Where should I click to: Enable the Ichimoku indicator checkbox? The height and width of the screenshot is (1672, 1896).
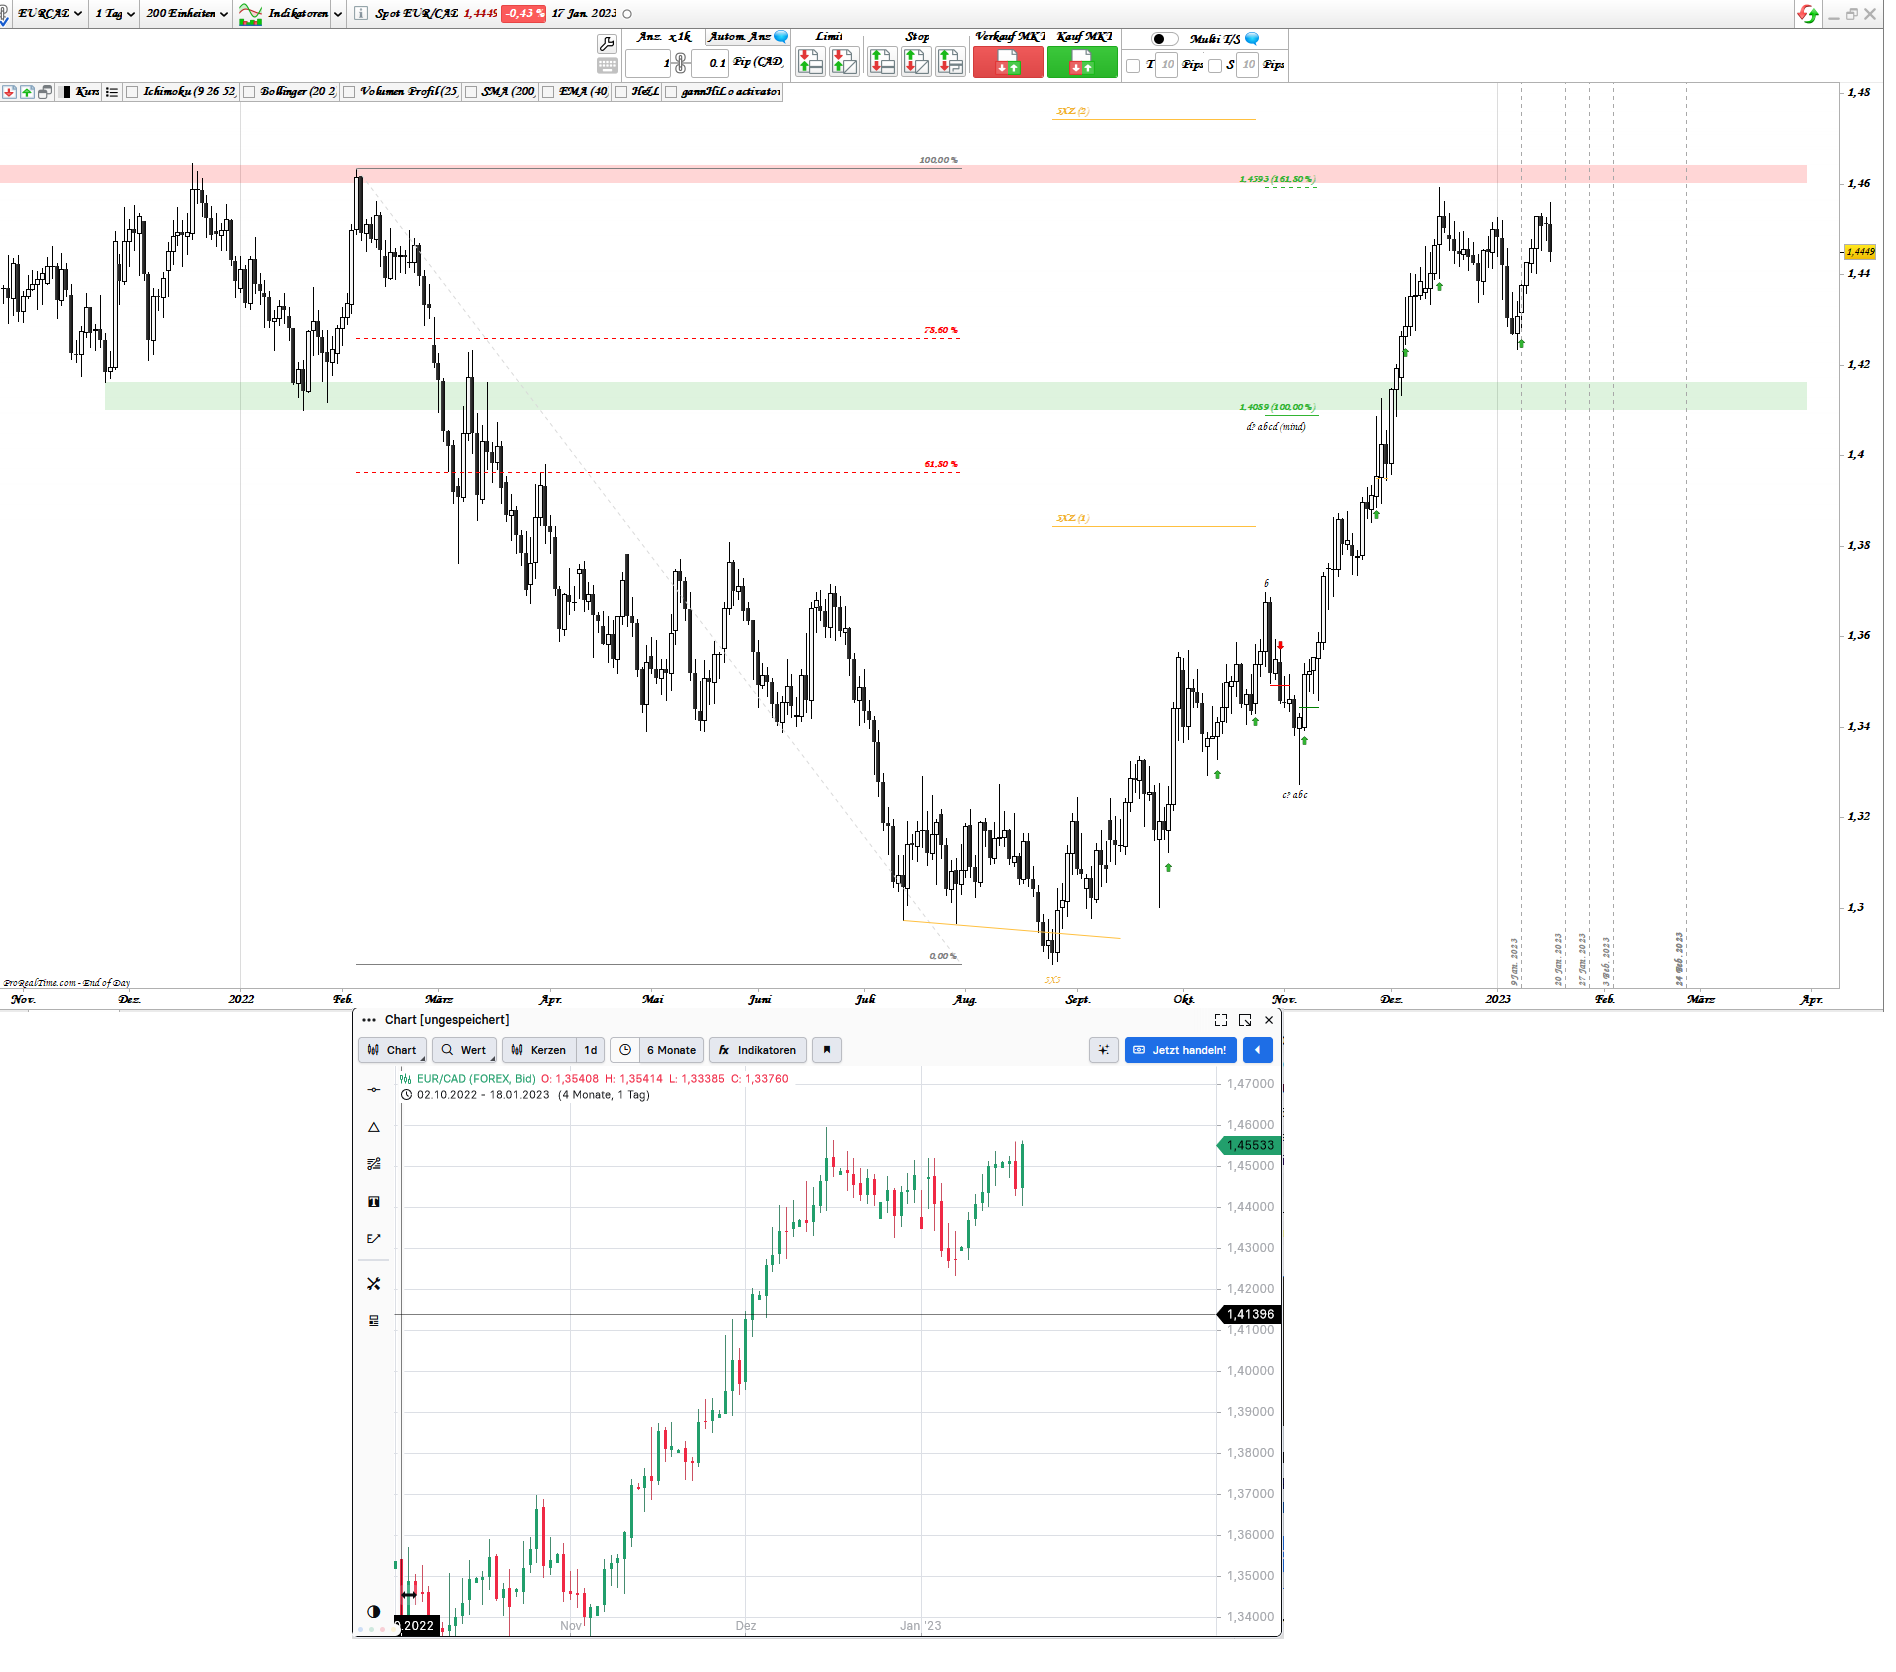132,91
